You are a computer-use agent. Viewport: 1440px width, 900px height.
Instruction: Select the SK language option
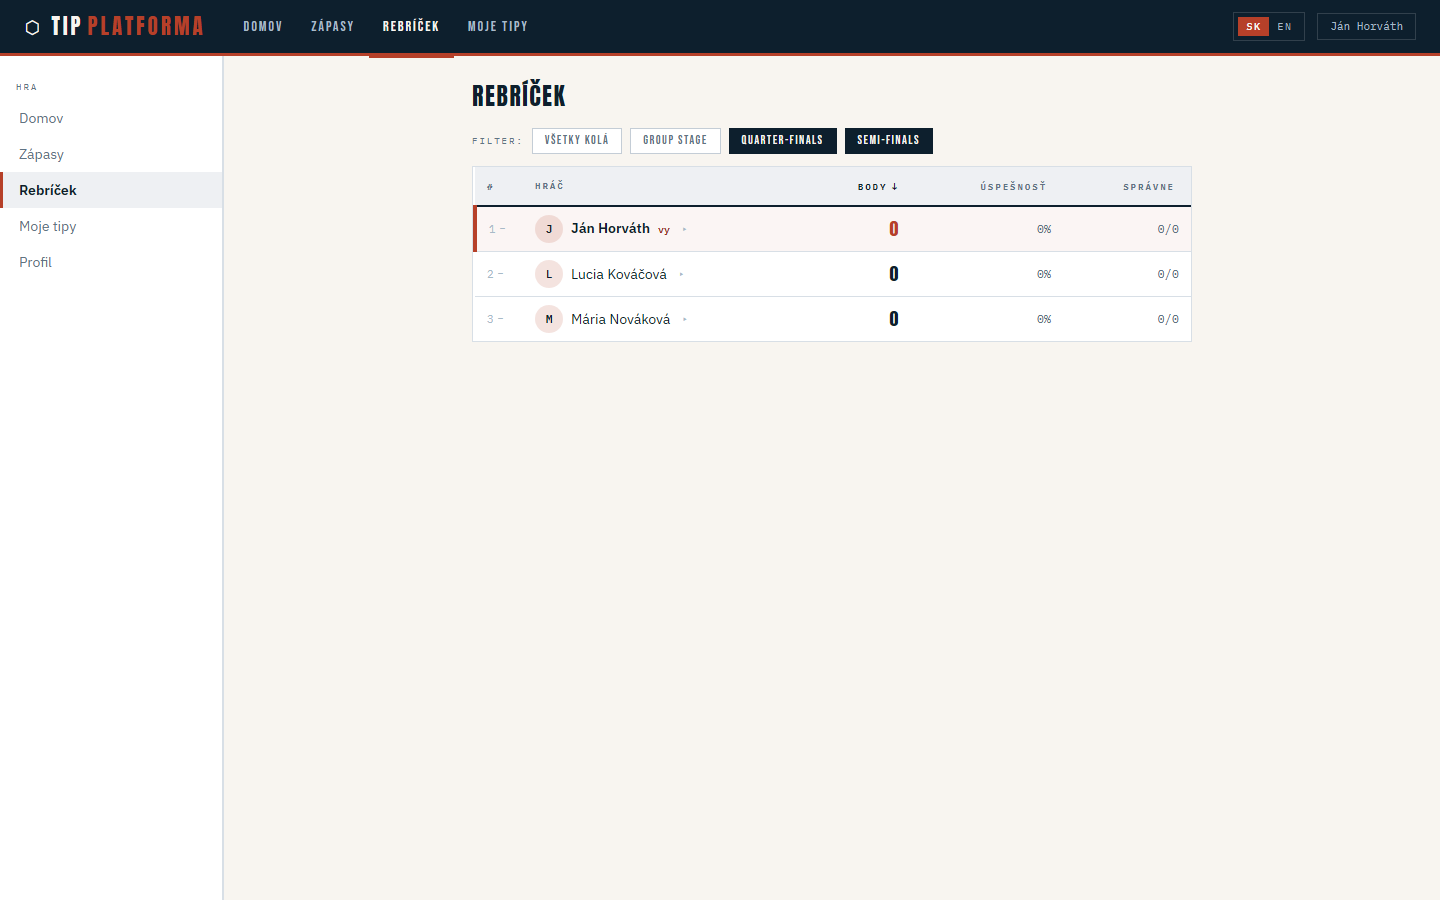click(1253, 27)
